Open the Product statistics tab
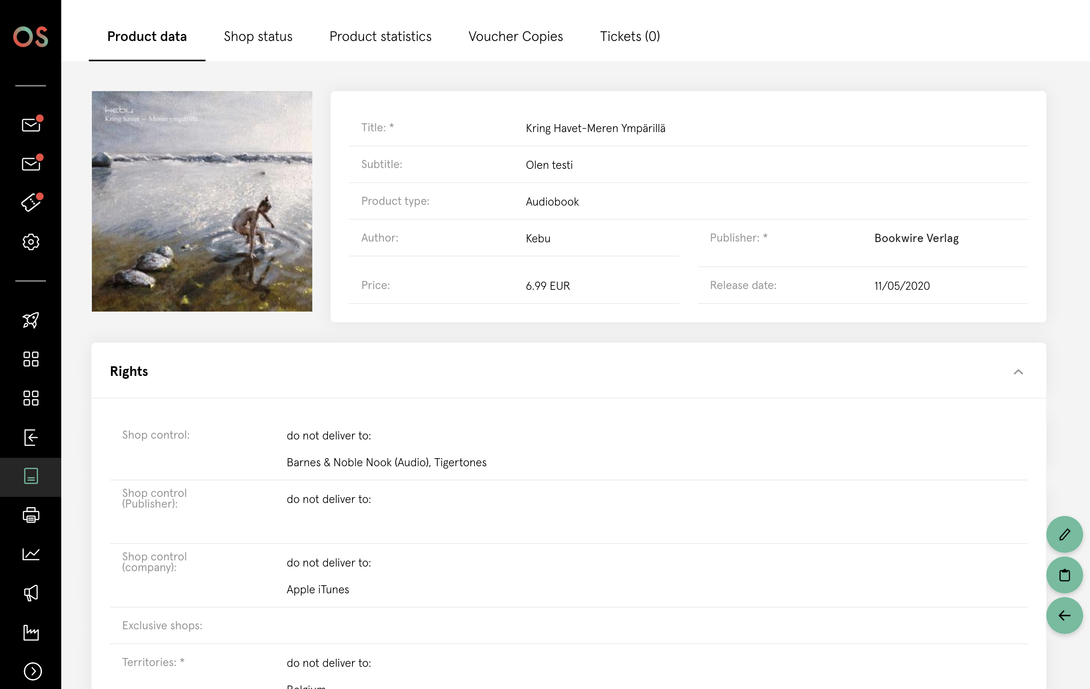 380,36
